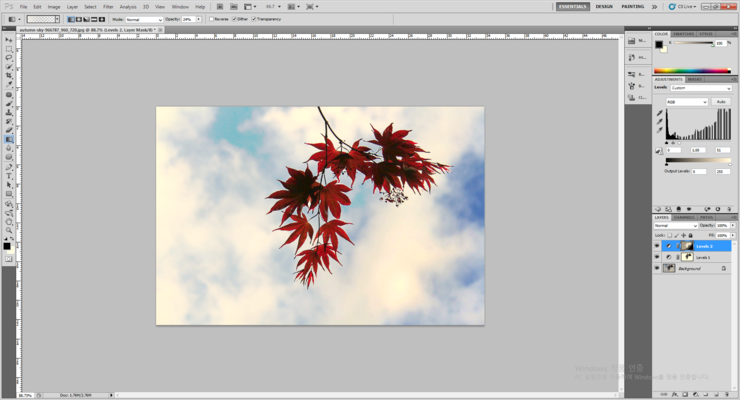Hide the Background layer via eye icon

pos(657,269)
